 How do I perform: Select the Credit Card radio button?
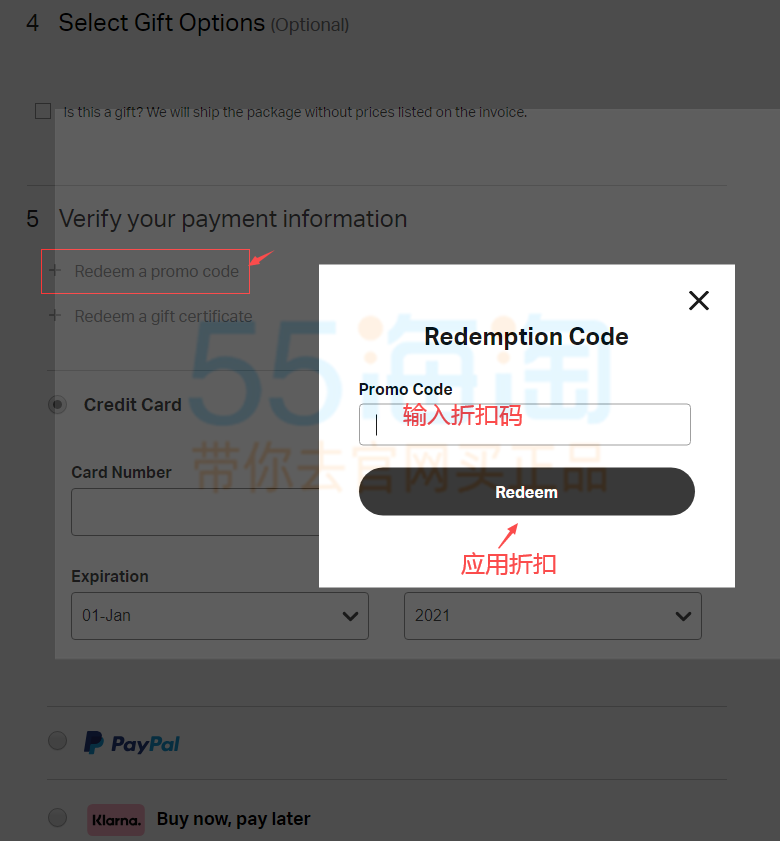click(57, 404)
